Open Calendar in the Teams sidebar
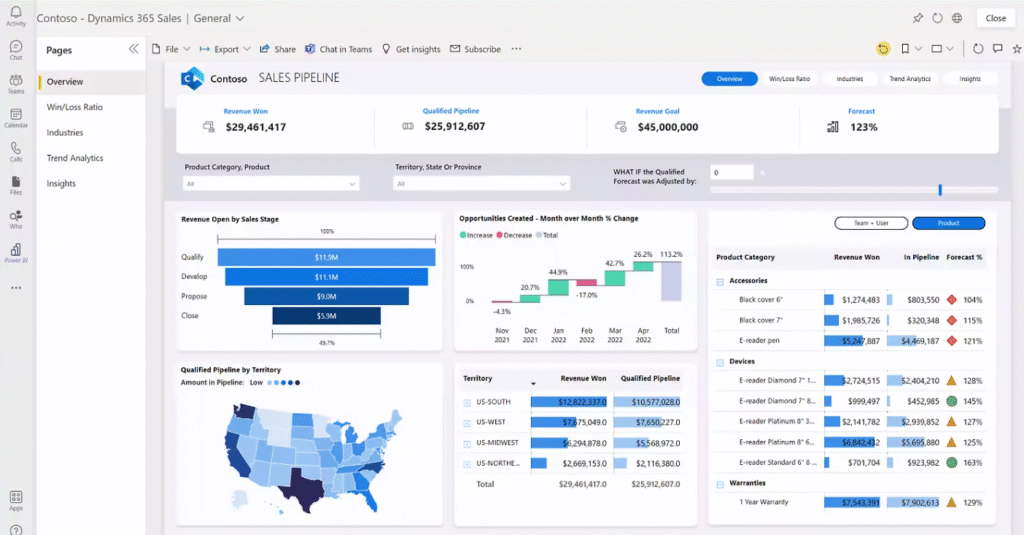Screen dimensions: 1024x535 pyautogui.click(x=16, y=118)
